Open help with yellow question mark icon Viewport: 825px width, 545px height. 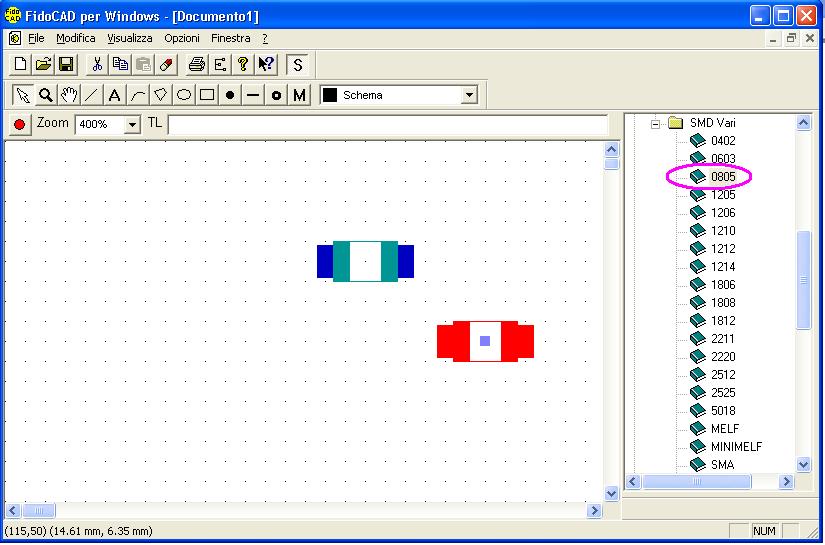coord(243,65)
